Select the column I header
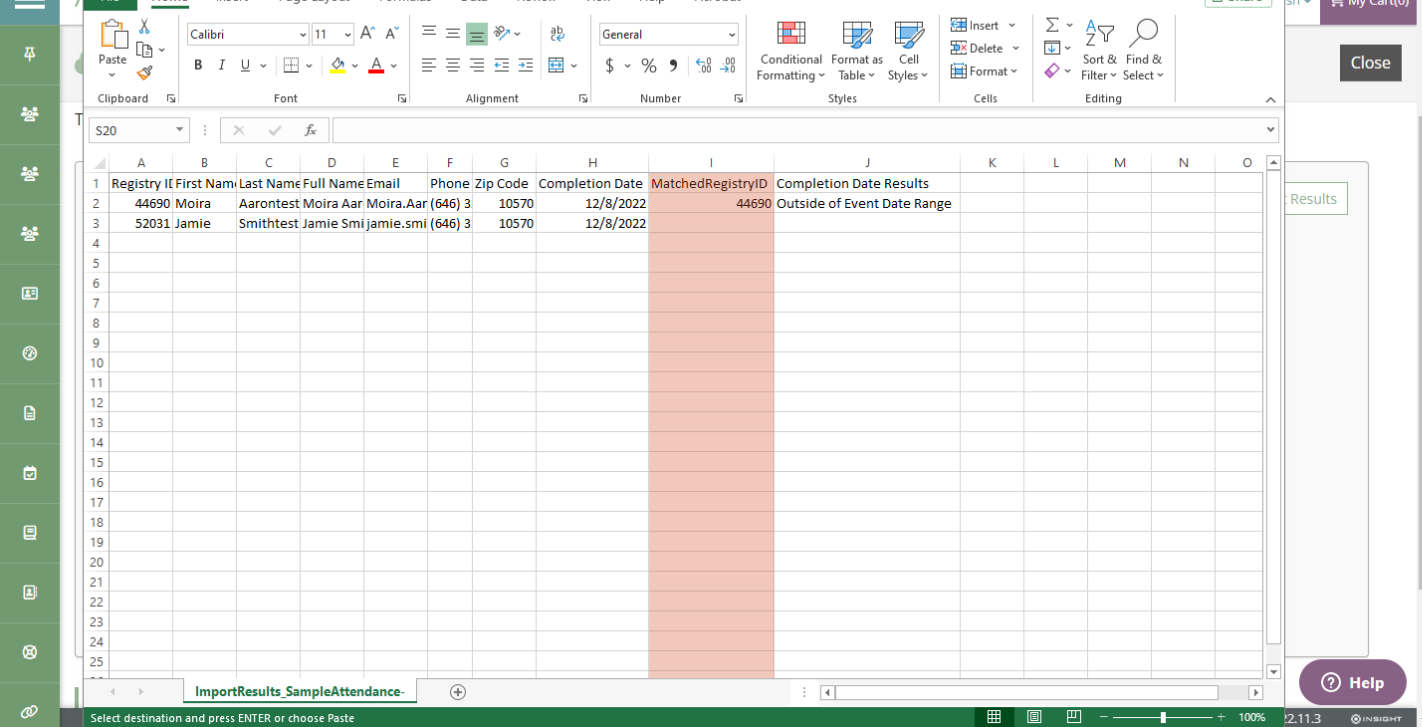 710,163
